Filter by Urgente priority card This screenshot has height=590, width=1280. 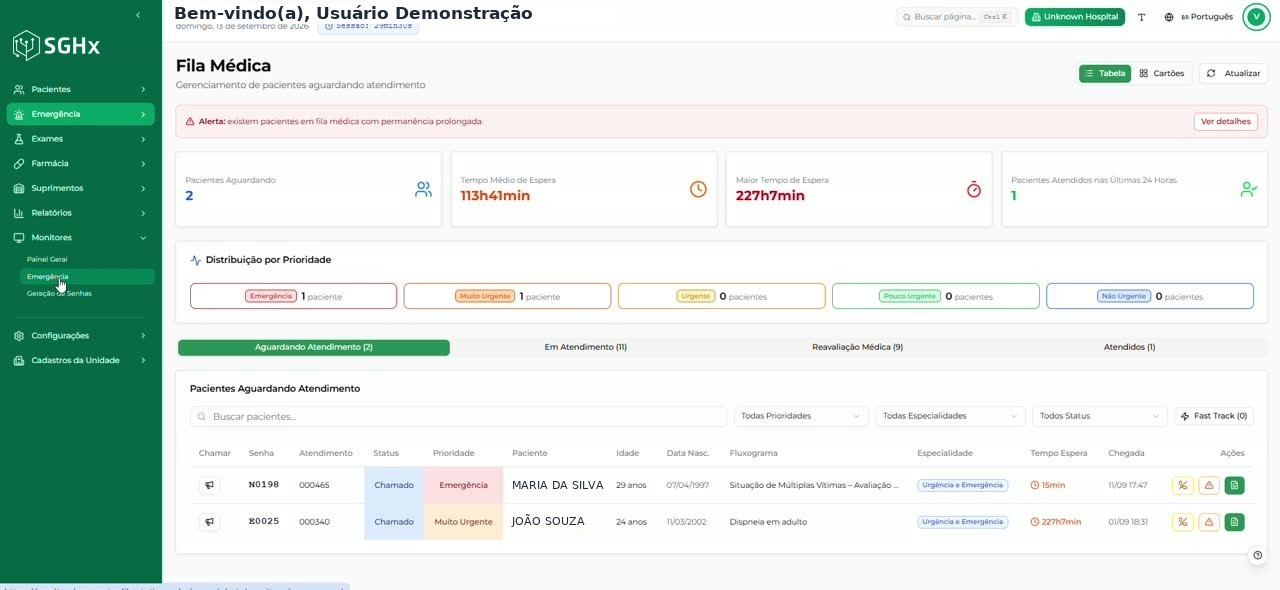coord(722,296)
